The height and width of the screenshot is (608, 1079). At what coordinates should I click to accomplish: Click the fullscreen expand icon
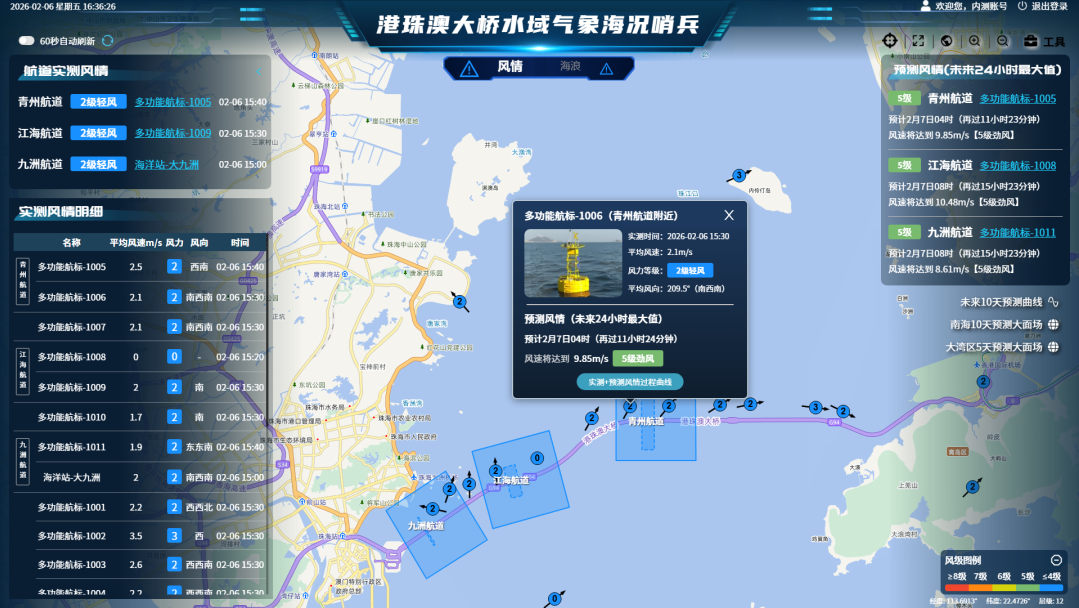(918, 41)
